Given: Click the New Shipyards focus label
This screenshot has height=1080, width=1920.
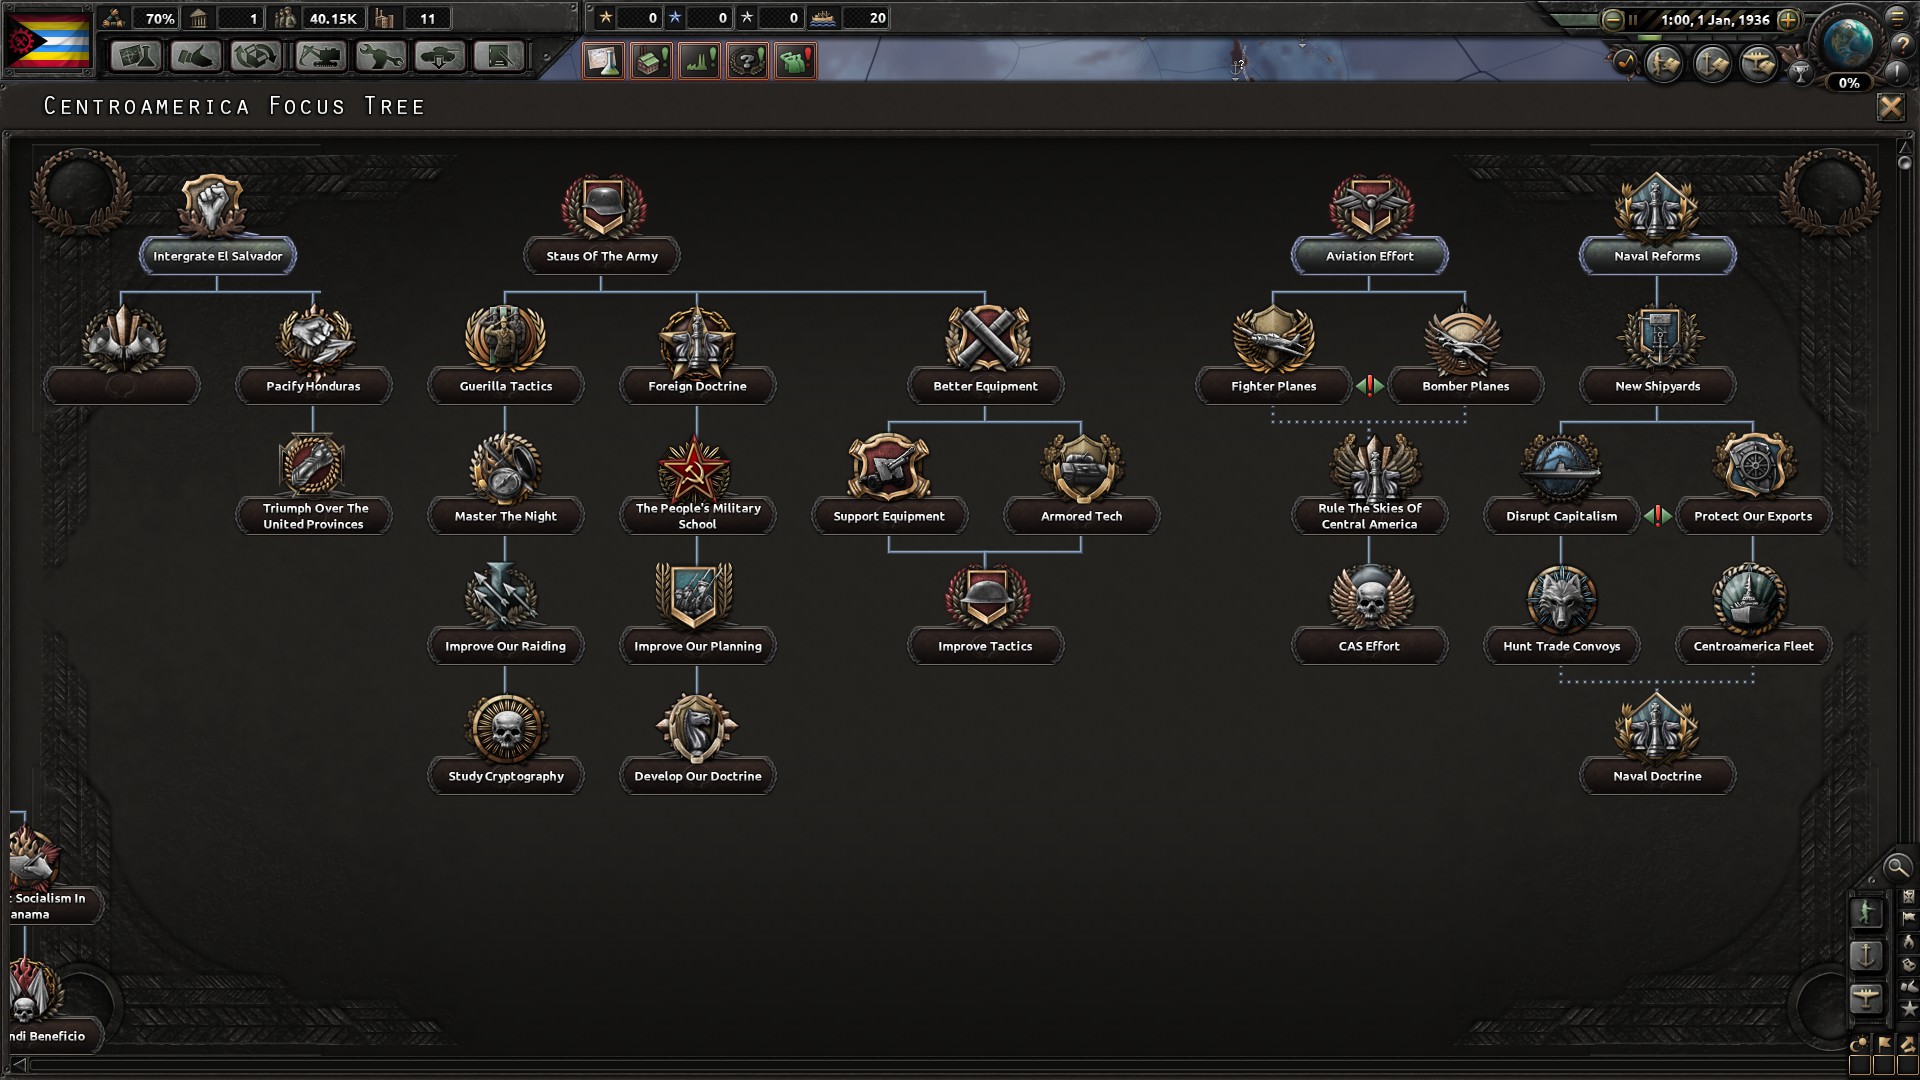Looking at the screenshot, I should click(x=1657, y=386).
